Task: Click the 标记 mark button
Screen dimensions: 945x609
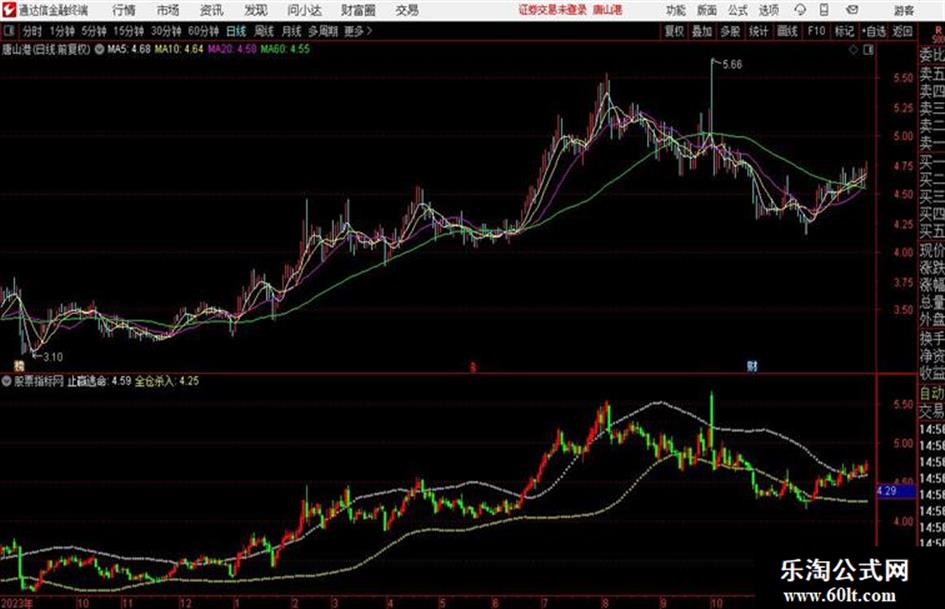Action: pyautogui.click(x=844, y=31)
